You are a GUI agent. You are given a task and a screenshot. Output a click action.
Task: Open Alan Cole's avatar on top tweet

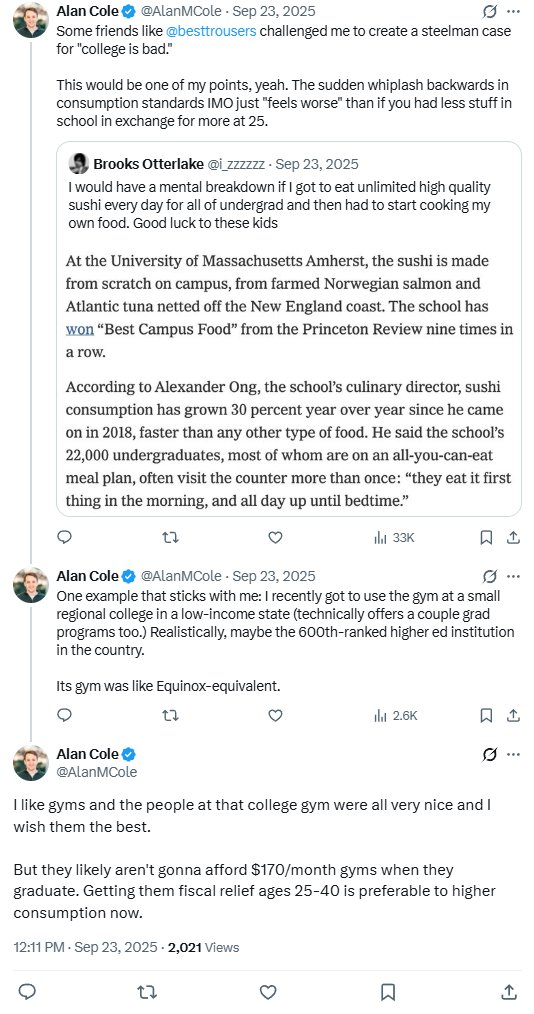click(30, 20)
